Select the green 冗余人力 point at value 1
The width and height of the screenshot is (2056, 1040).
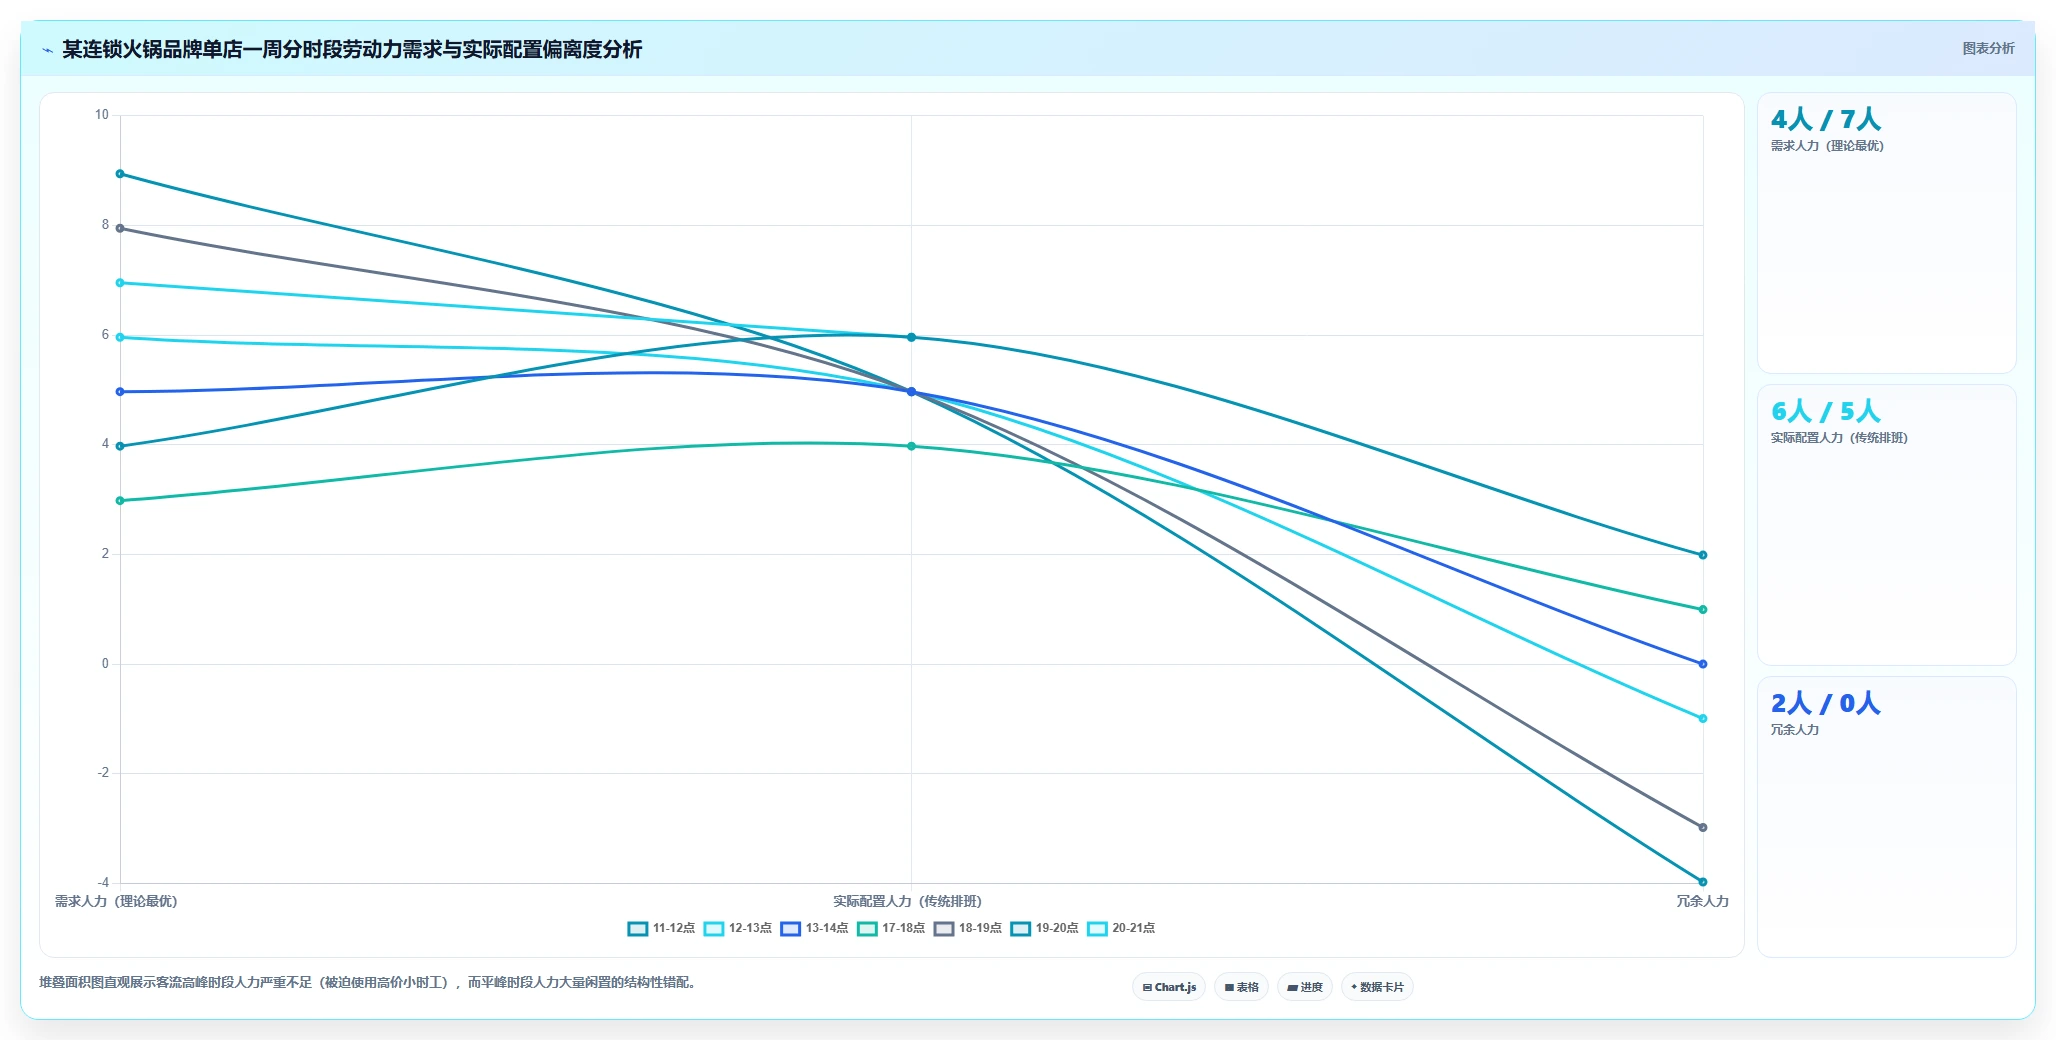pyautogui.click(x=1703, y=609)
